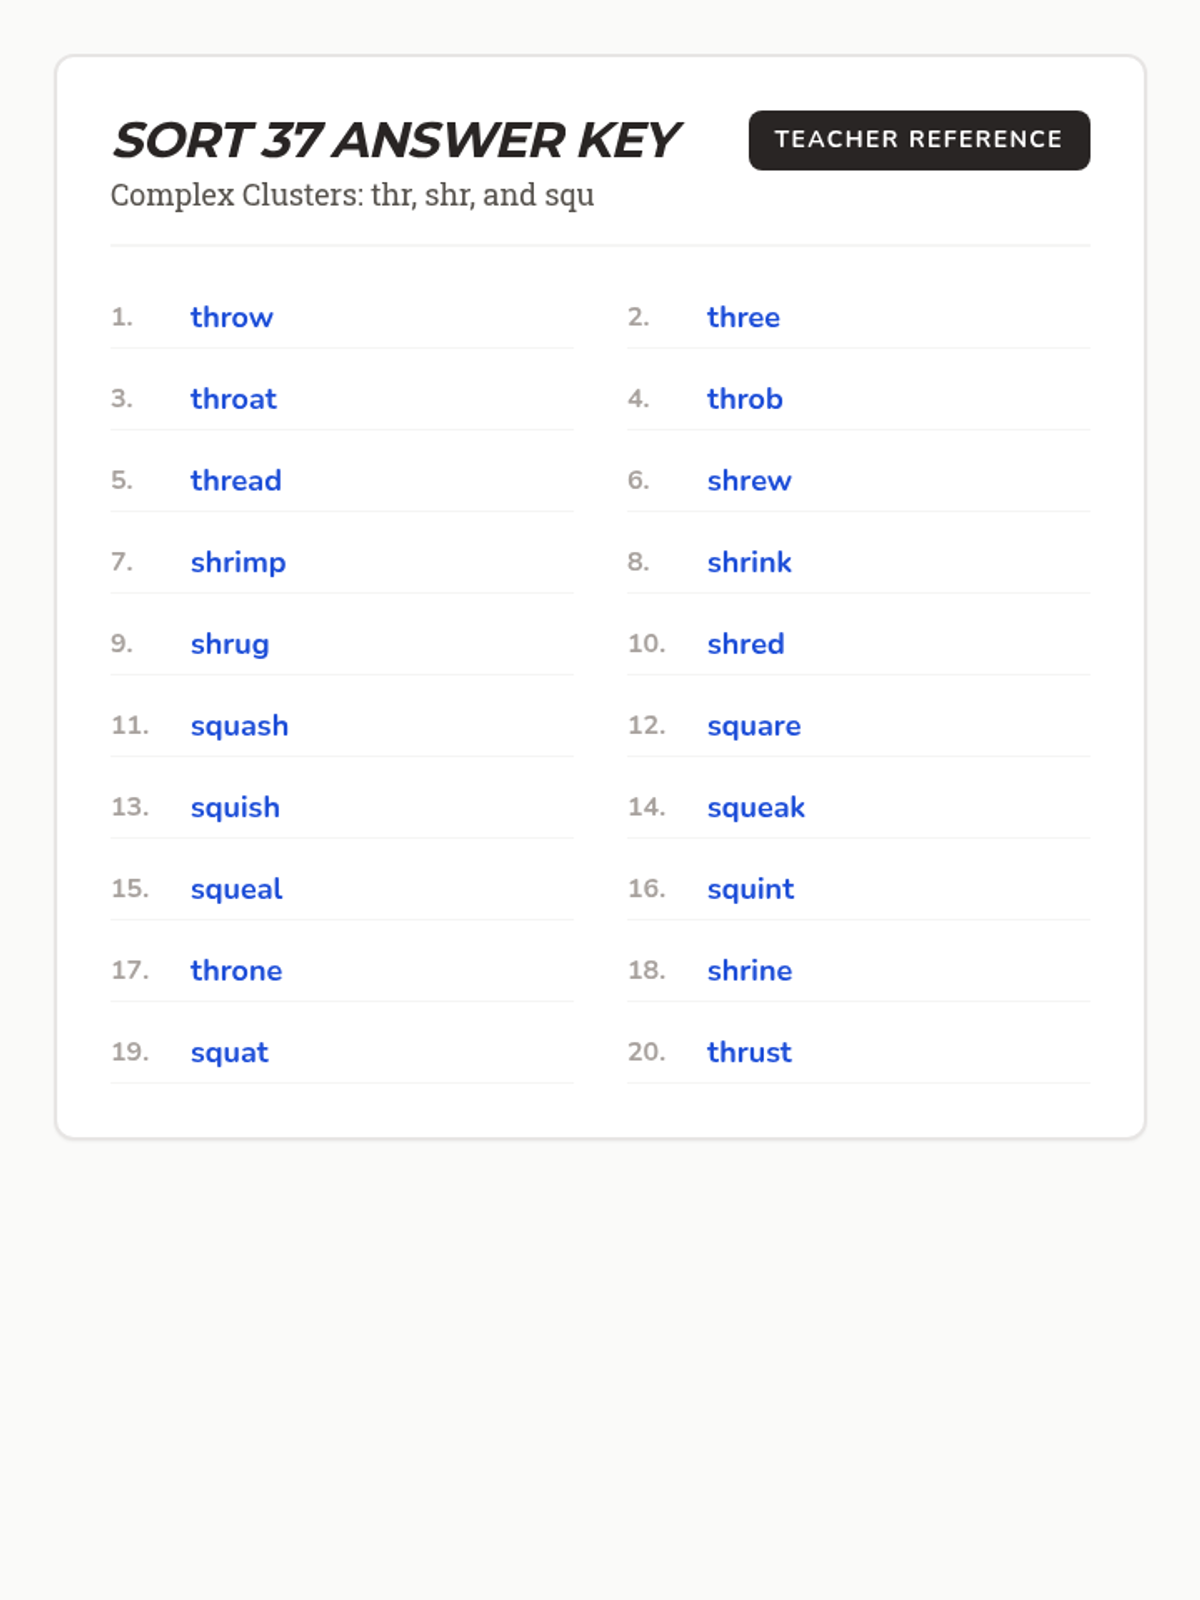Select answer 3, "throat"
The image size is (1200, 1600).
(233, 399)
